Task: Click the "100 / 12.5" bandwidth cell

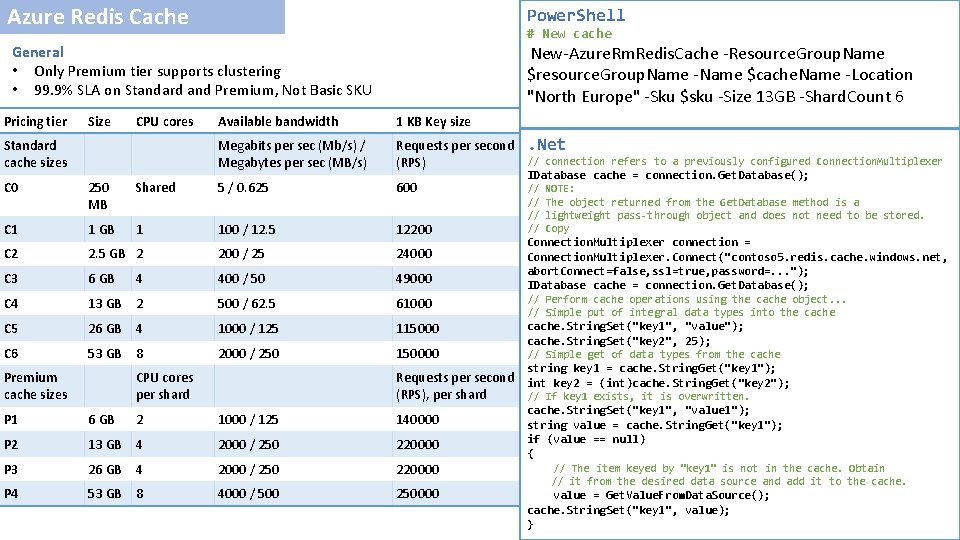Action: [247, 230]
